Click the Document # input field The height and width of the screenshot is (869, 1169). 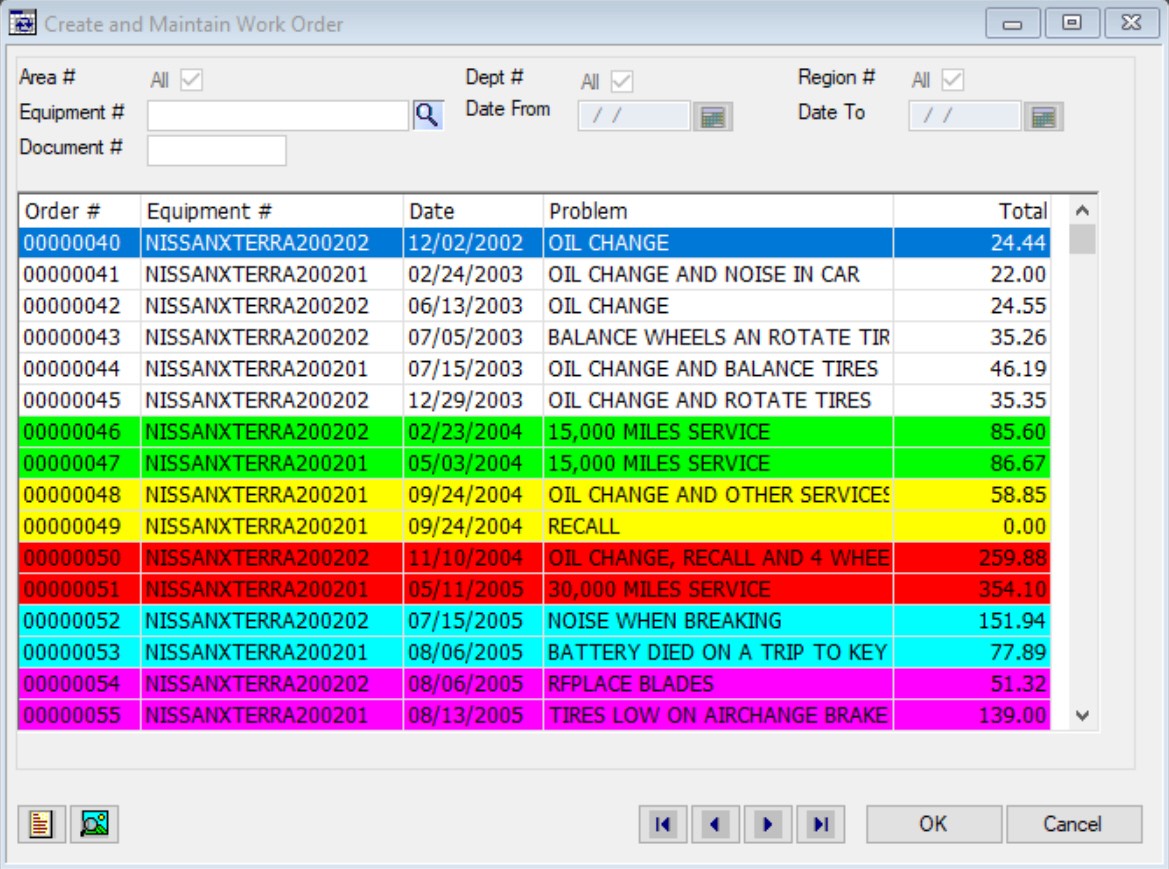pyautogui.click(x=216, y=151)
